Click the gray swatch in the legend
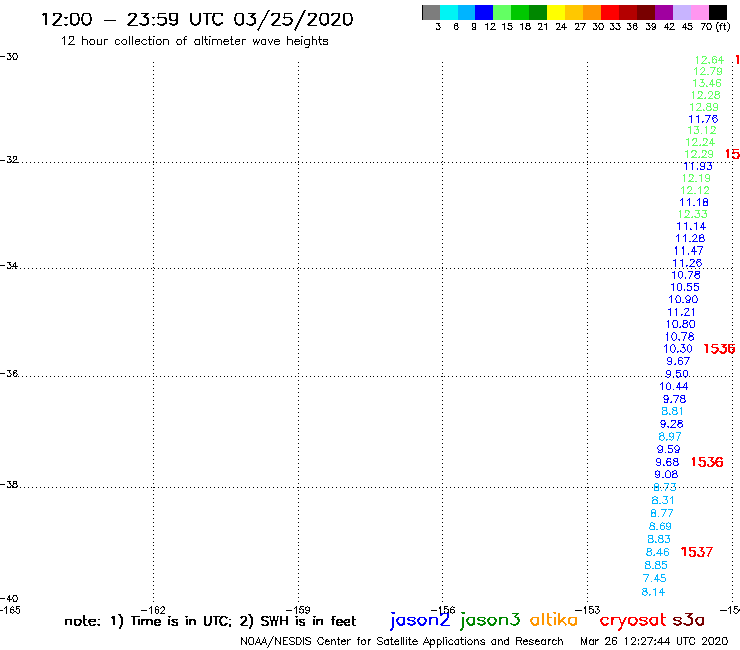Viewport: 740px width, 650px height. 431,12
